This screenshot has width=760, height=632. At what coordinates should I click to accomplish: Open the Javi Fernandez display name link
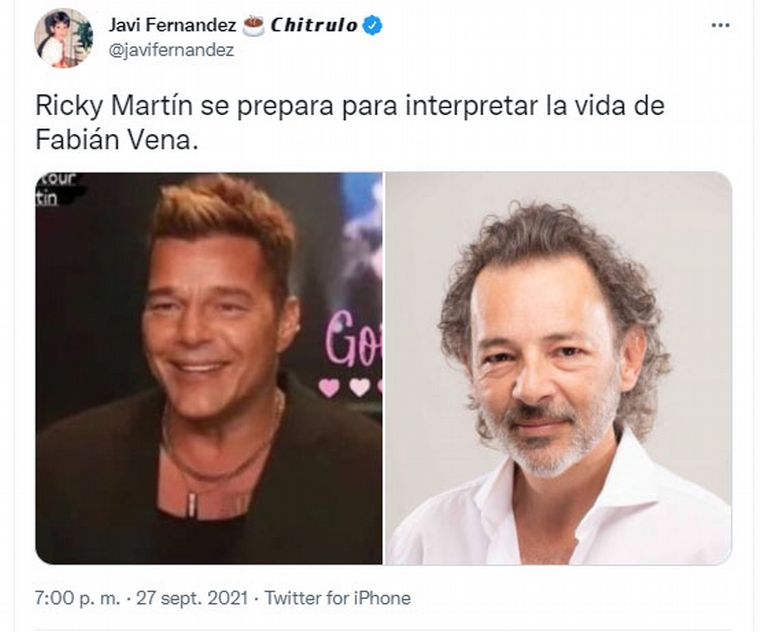(172, 25)
